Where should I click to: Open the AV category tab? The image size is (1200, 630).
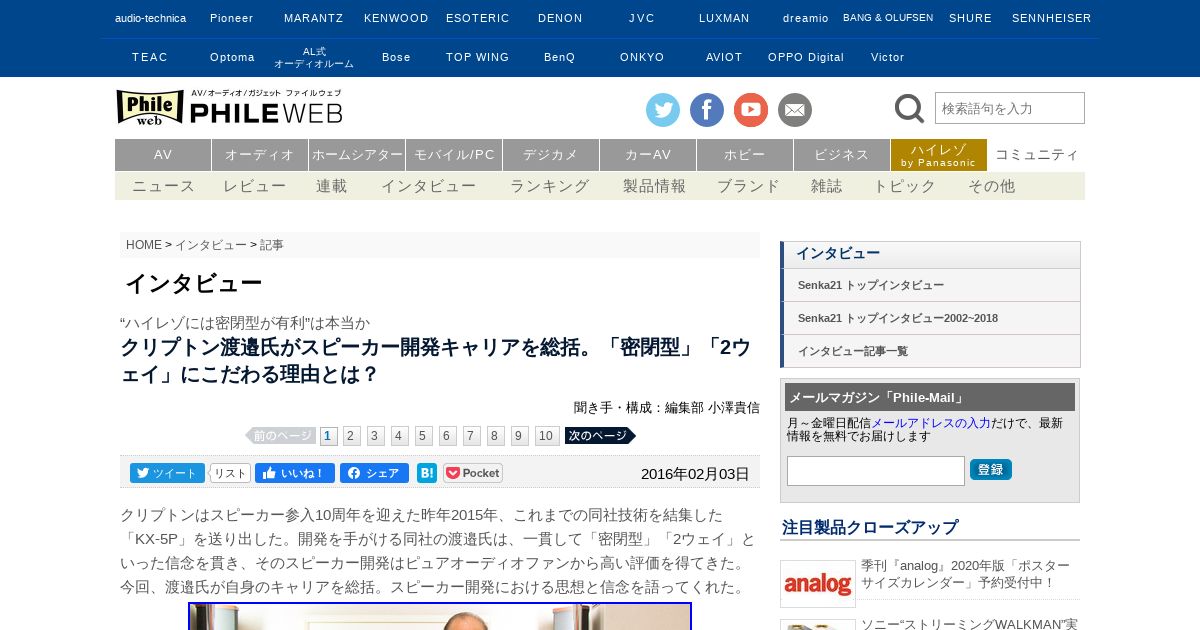coord(163,155)
